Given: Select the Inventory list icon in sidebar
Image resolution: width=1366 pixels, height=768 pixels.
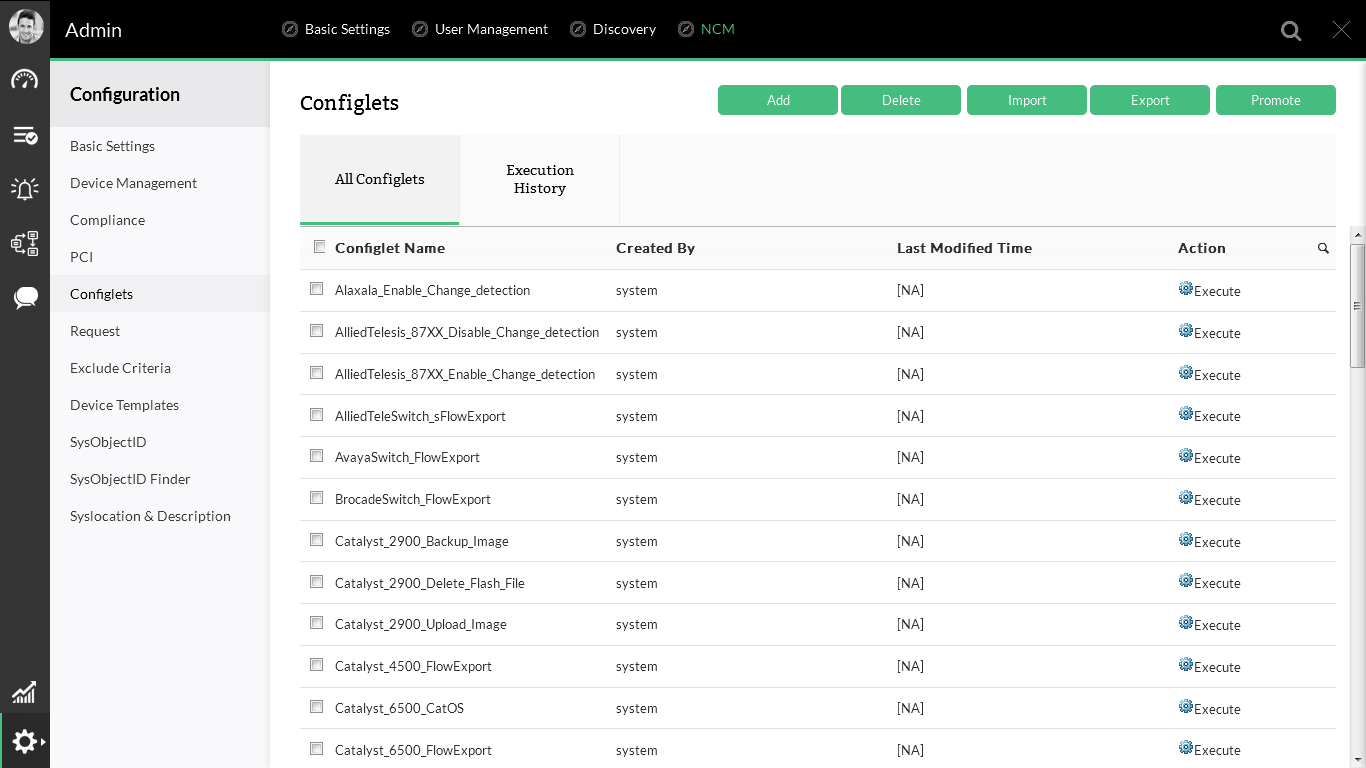Looking at the screenshot, I should click(x=25, y=134).
